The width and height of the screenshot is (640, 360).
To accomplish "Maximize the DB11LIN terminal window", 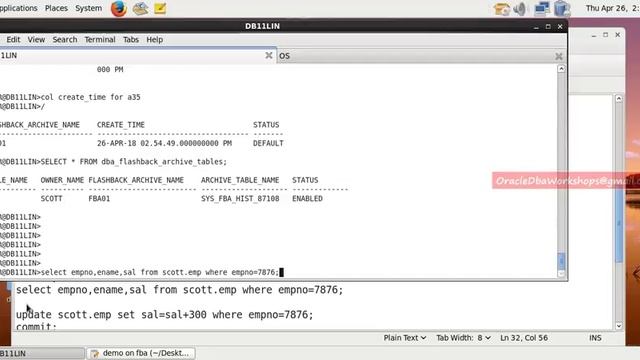I will pyautogui.click(x=548, y=27).
